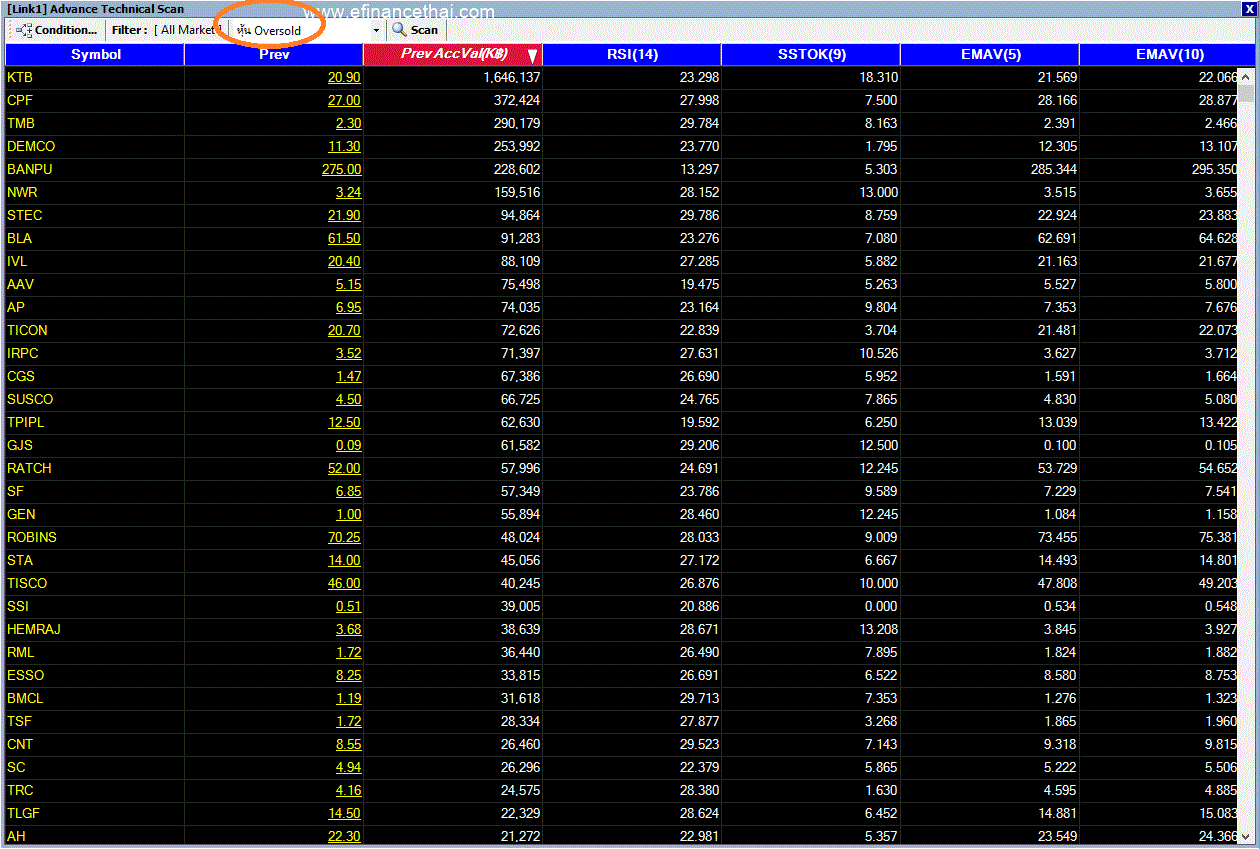Screen dimensions: 1260x849
Task: Open the 61.50 Prev price link for BLA
Action: [344, 238]
